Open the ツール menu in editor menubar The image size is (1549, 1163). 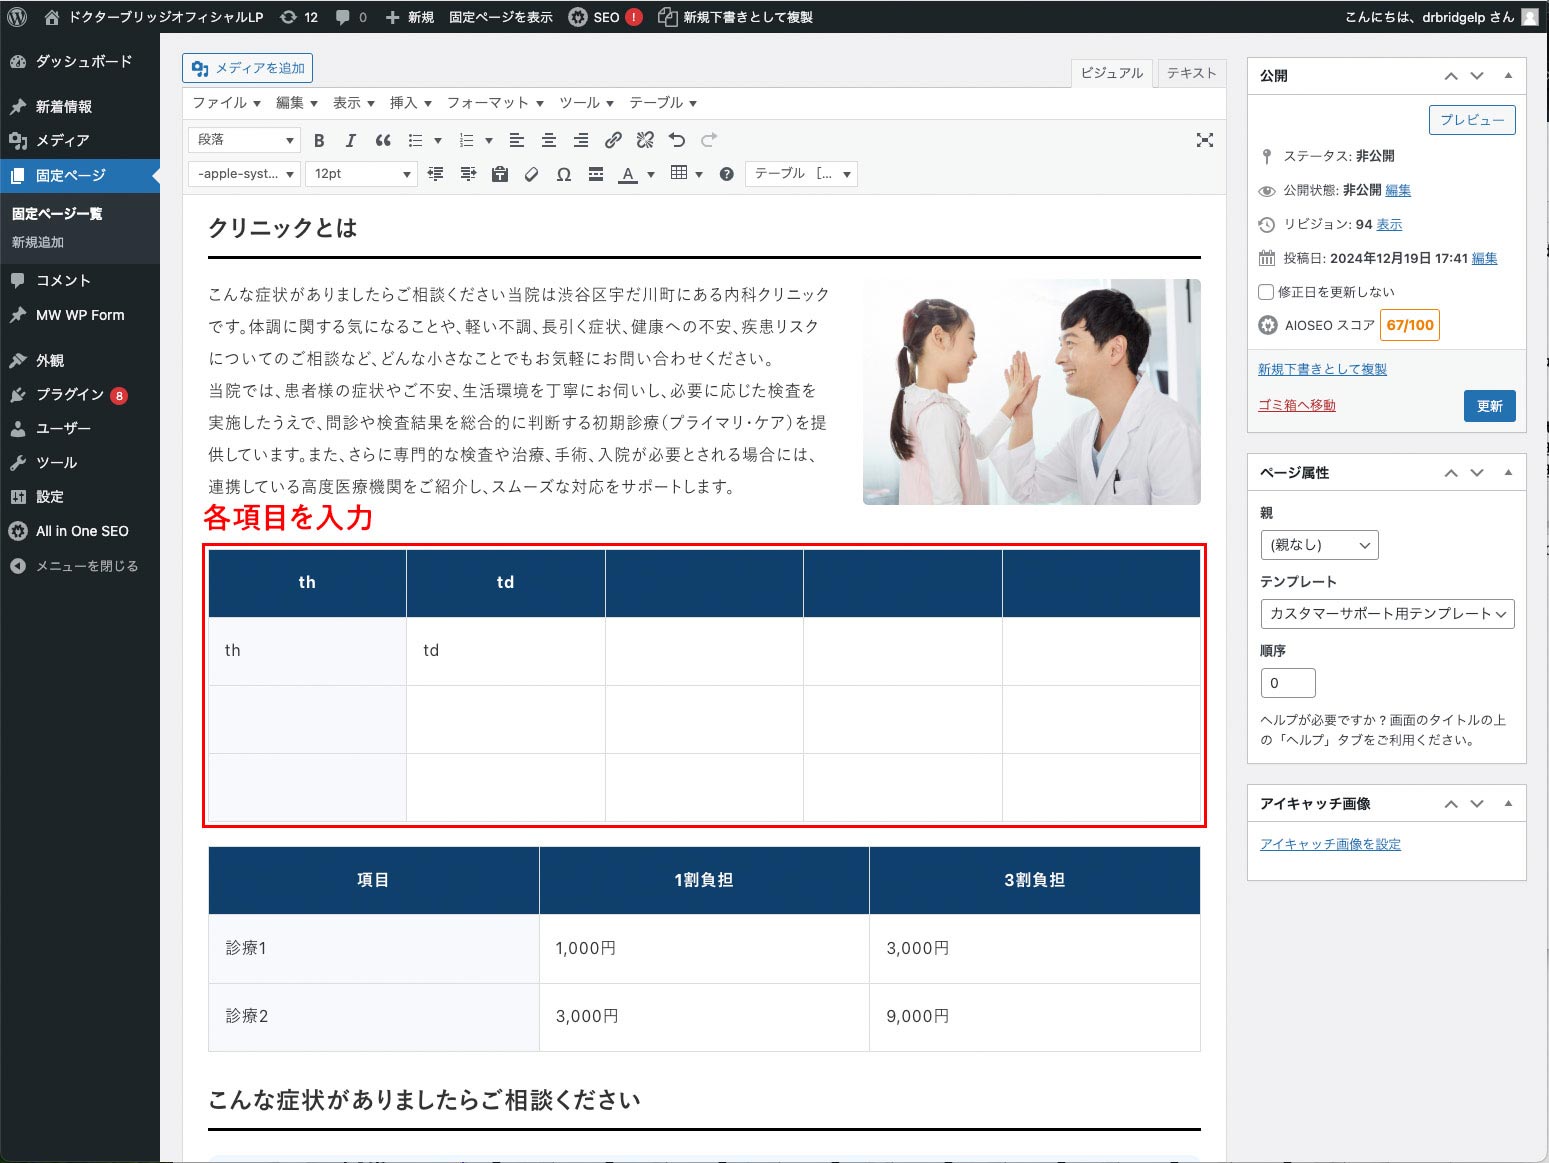point(586,103)
